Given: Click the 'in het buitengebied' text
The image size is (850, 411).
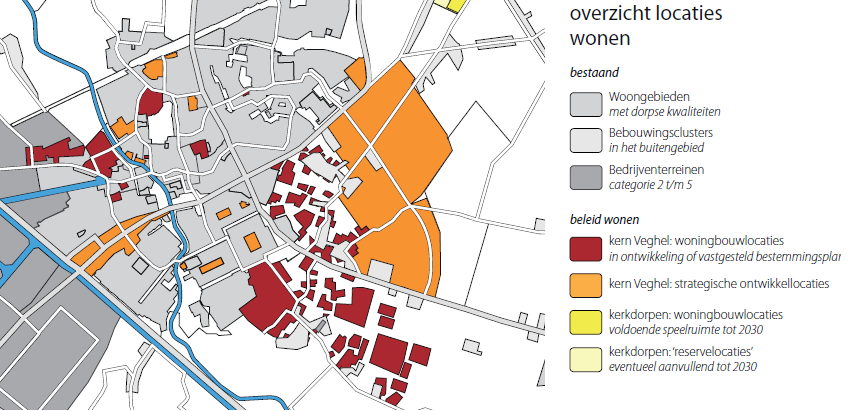Looking at the screenshot, I should coord(656,148).
